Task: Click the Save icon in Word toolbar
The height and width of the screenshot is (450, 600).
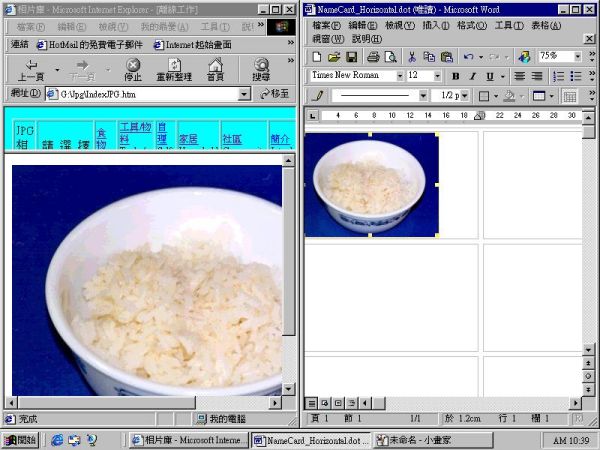Action: pyautogui.click(x=351, y=57)
